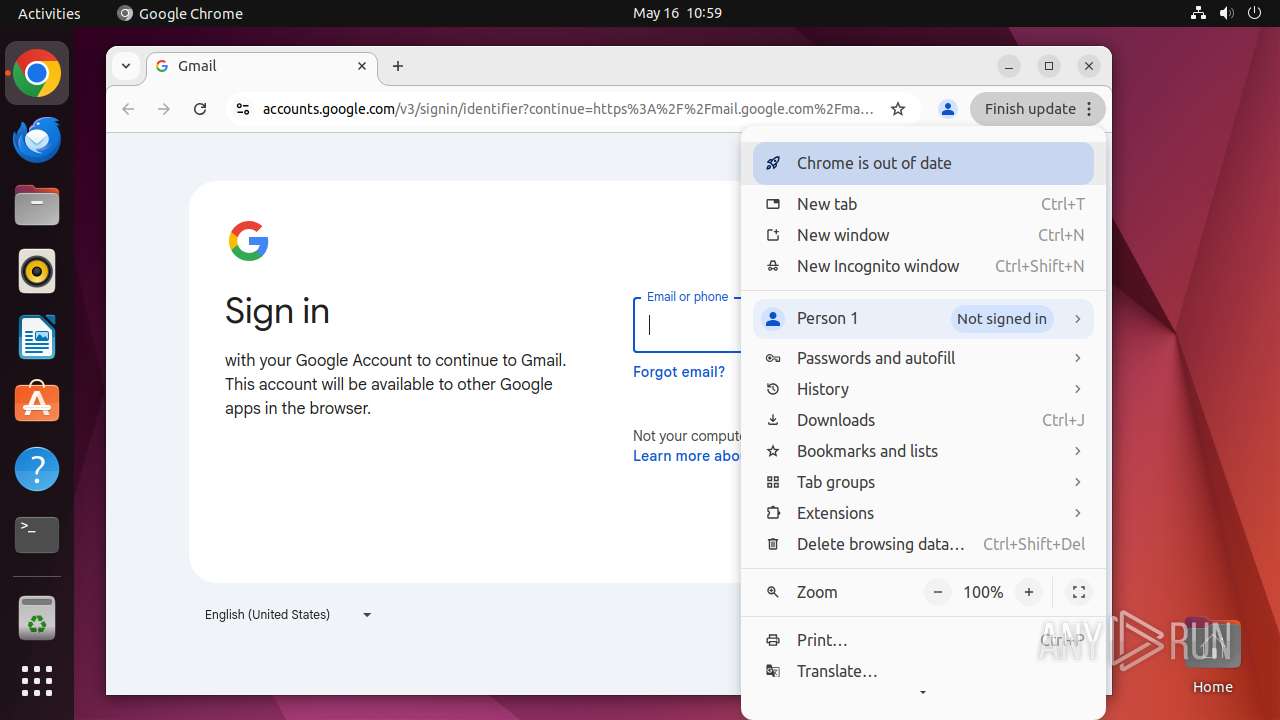
Task: Click the Home desktop folder
Action: pyautogui.click(x=1212, y=657)
